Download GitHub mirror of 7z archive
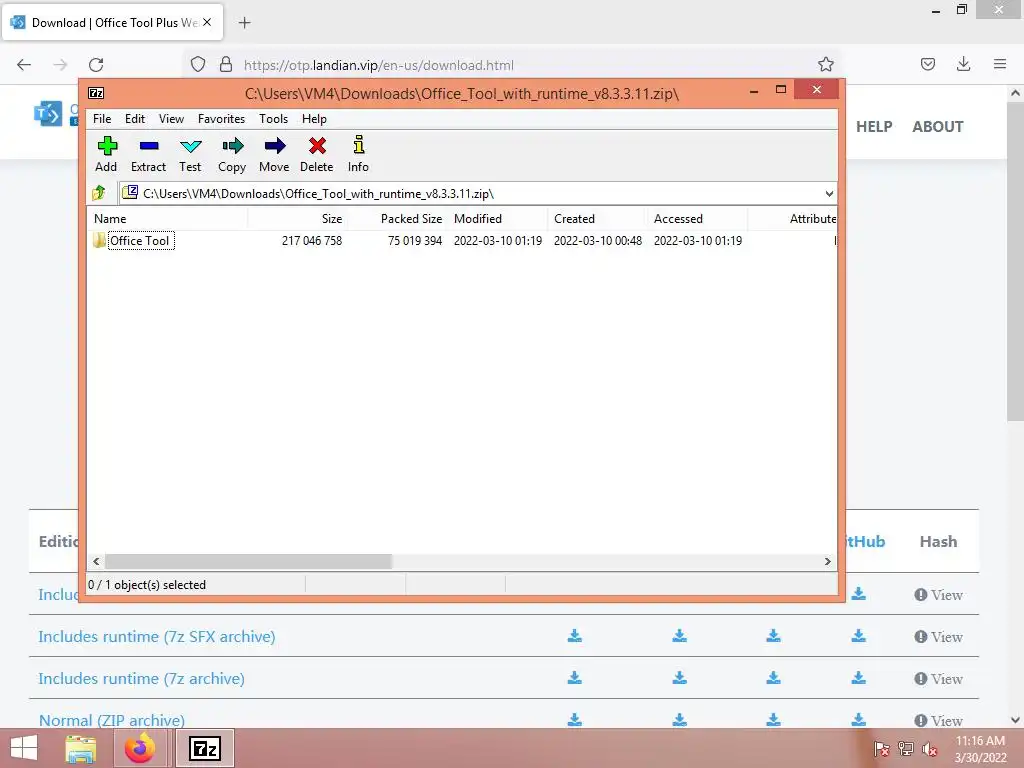This screenshot has width=1024, height=768. pos(859,678)
